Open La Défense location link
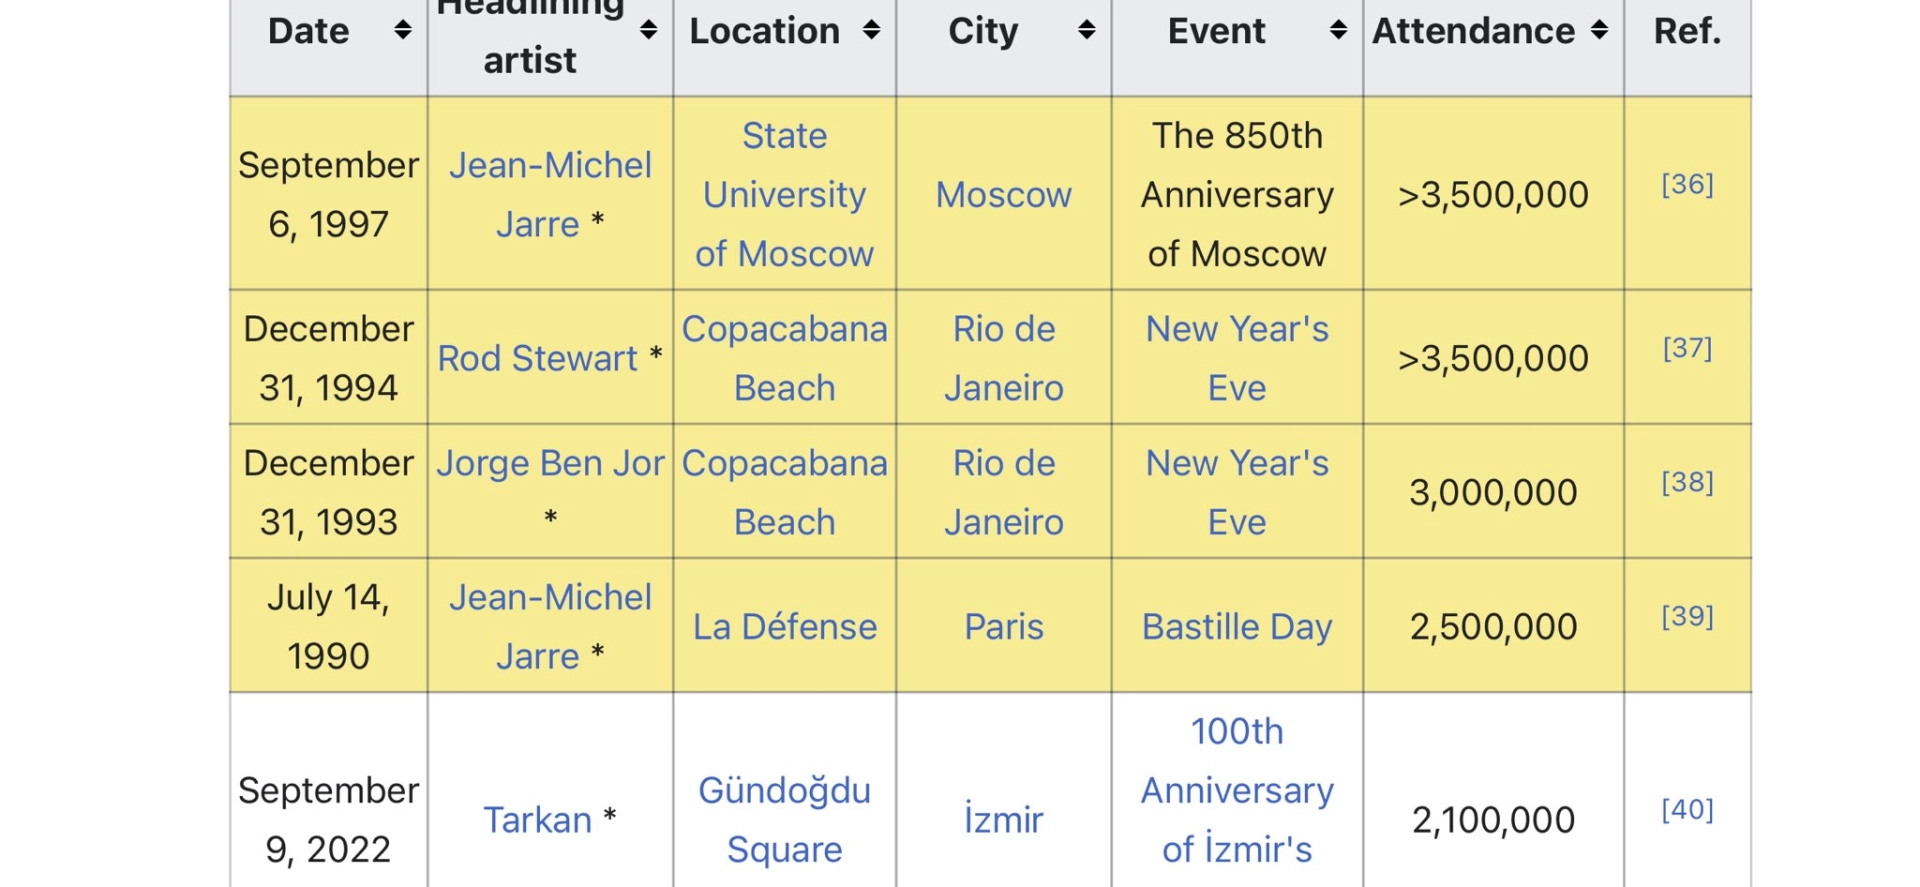The width and height of the screenshot is (1920, 887). coord(784,627)
